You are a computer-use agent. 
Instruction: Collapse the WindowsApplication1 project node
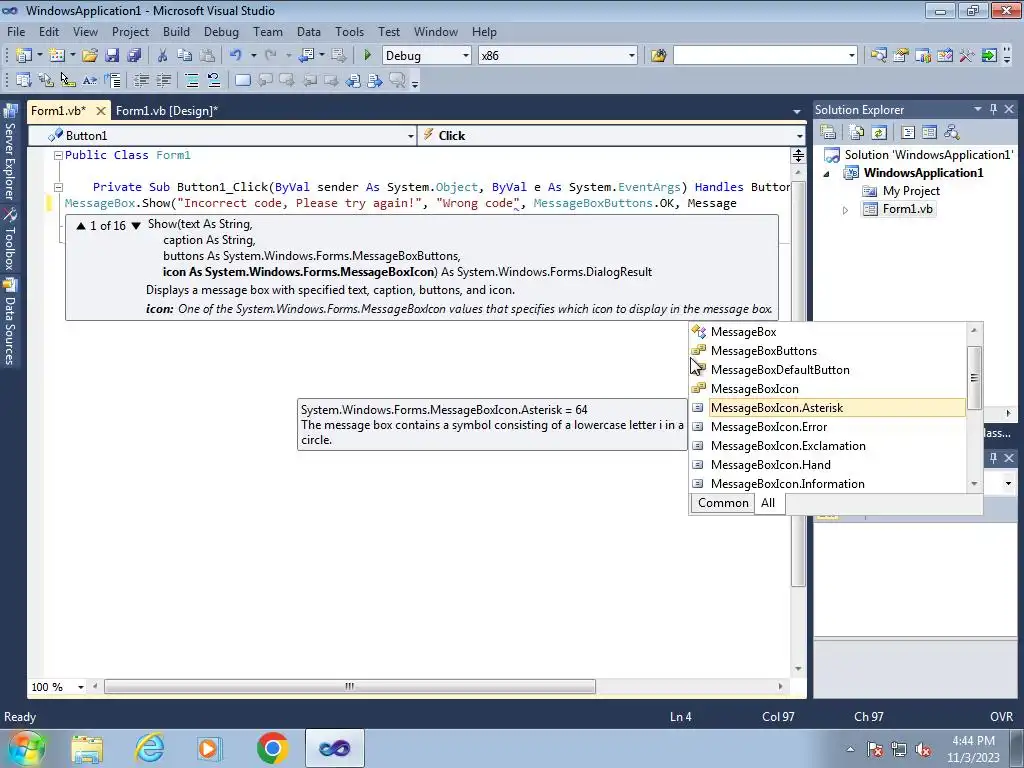click(826, 174)
